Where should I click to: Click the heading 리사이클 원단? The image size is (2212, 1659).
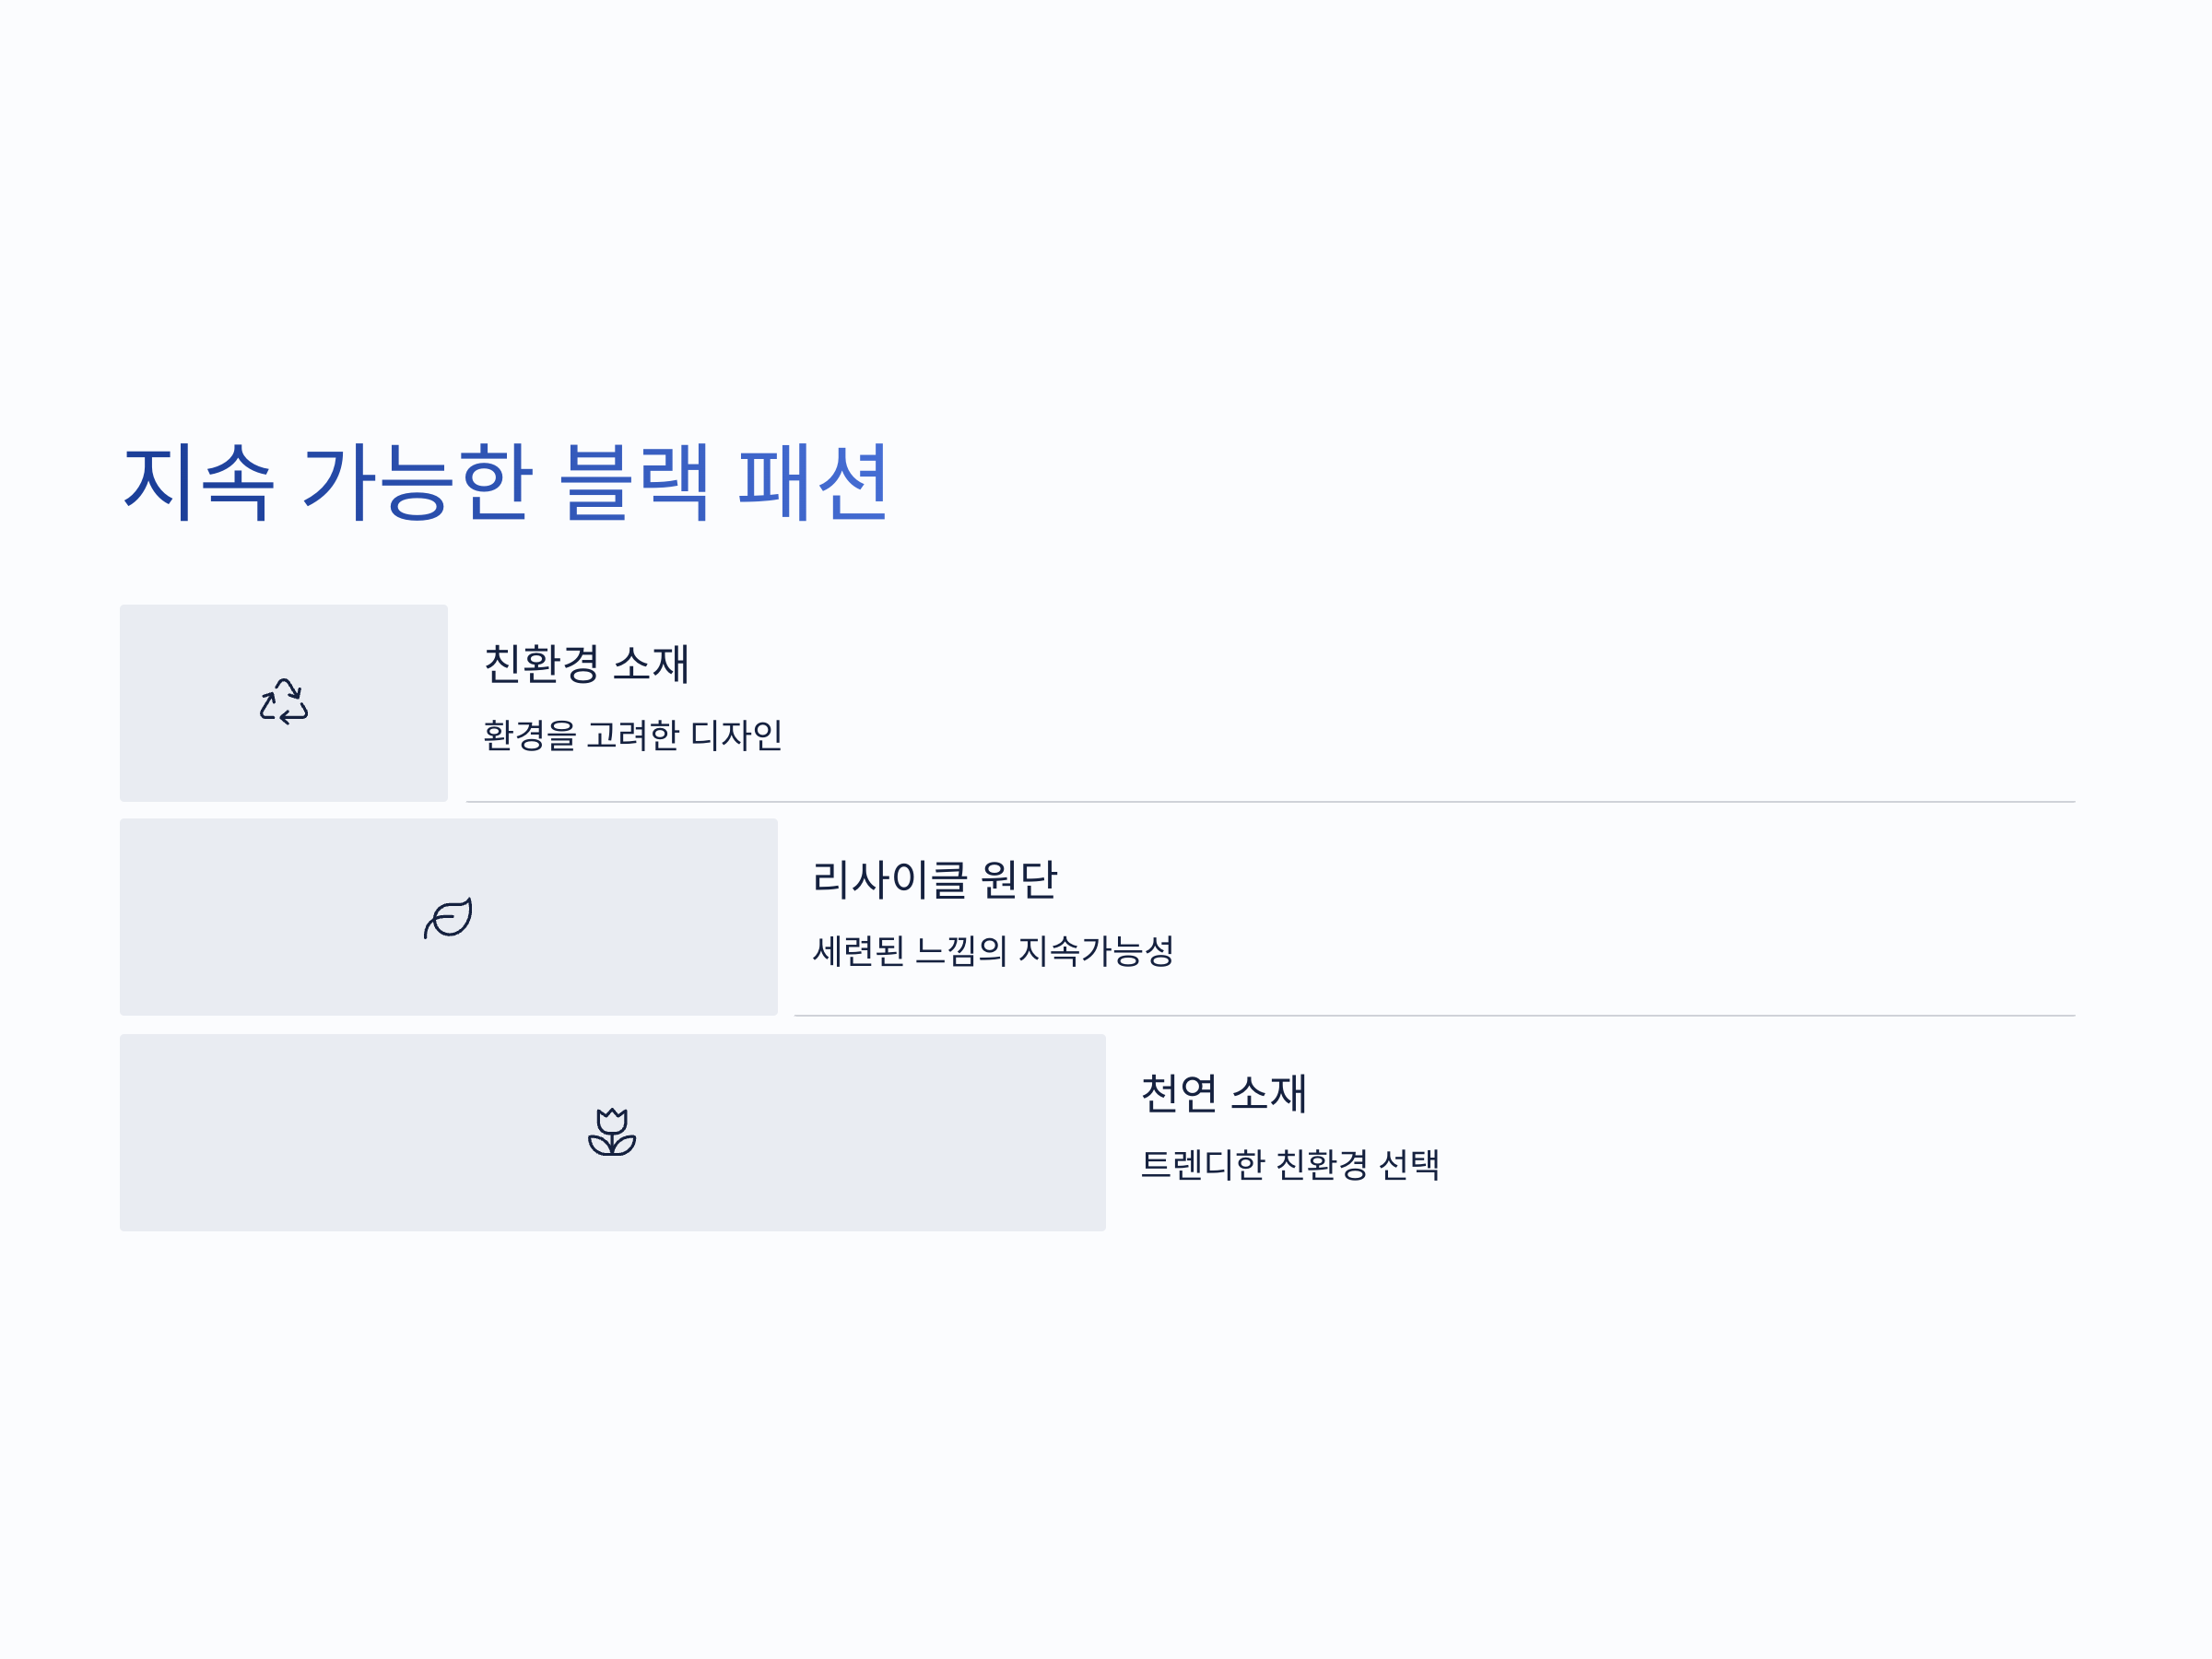click(x=934, y=879)
